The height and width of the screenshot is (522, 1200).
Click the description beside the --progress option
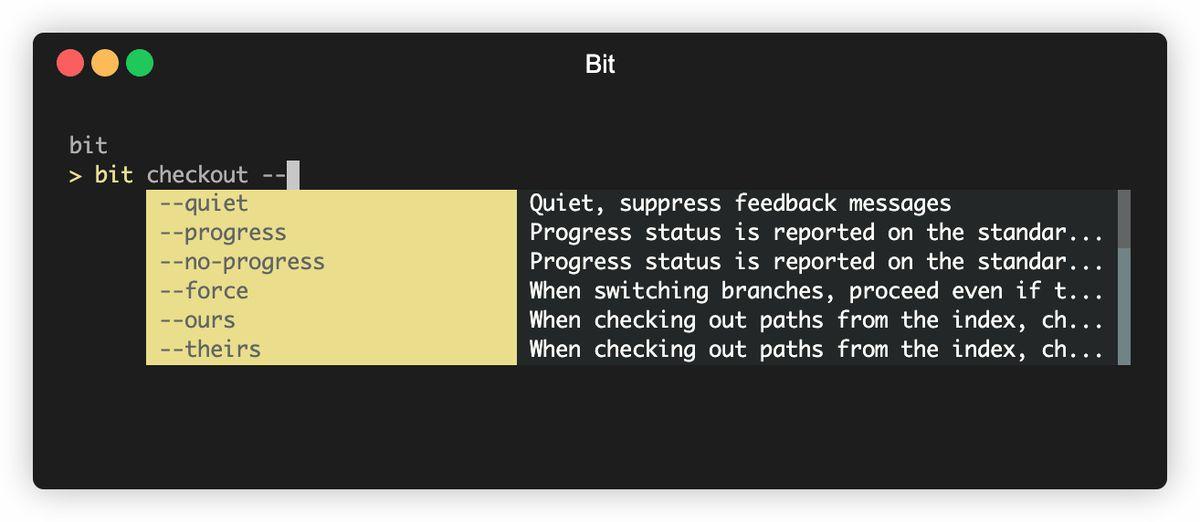815,233
